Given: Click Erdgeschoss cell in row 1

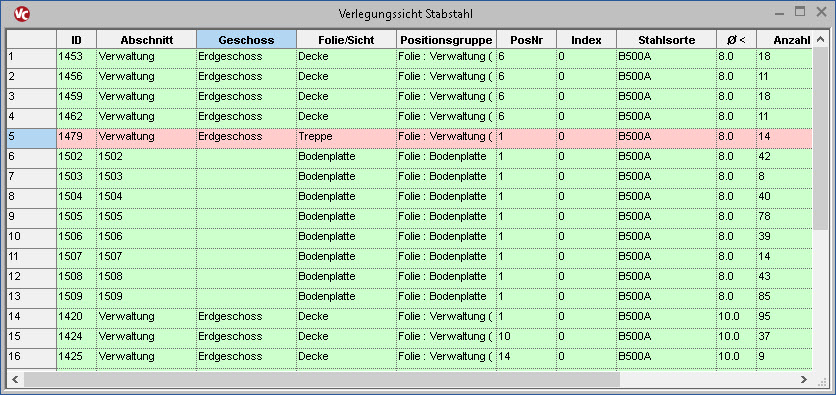Looking at the screenshot, I should pyautogui.click(x=246, y=59).
